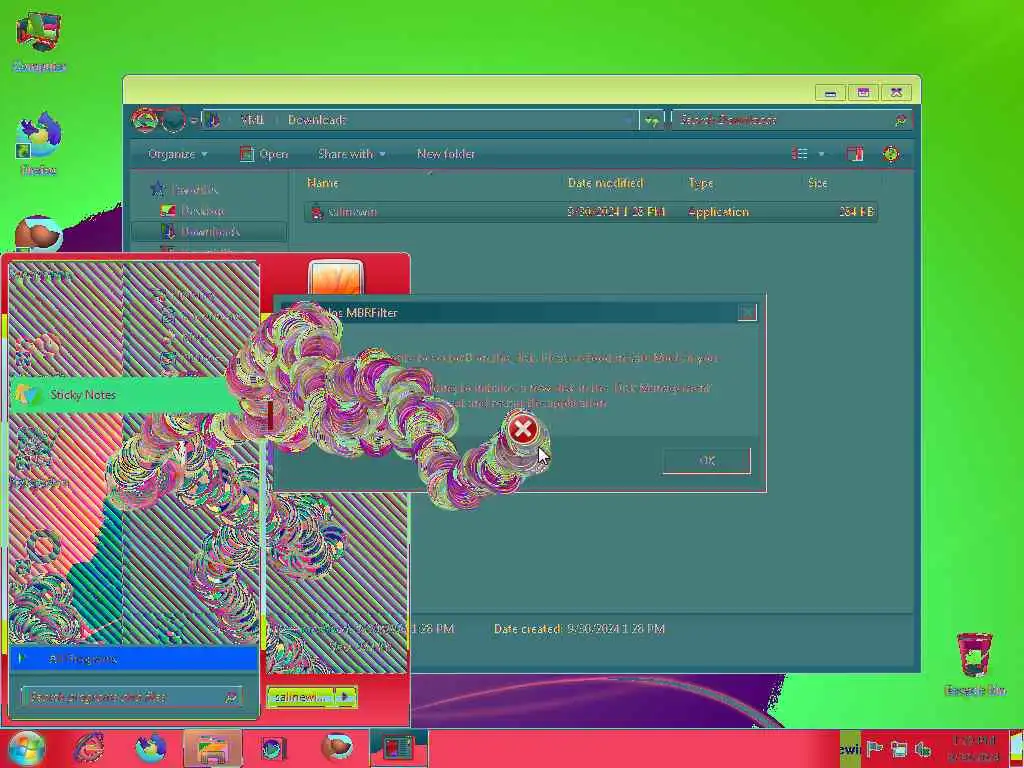Close the MBRFilter error dialog

tap(747, 313)
